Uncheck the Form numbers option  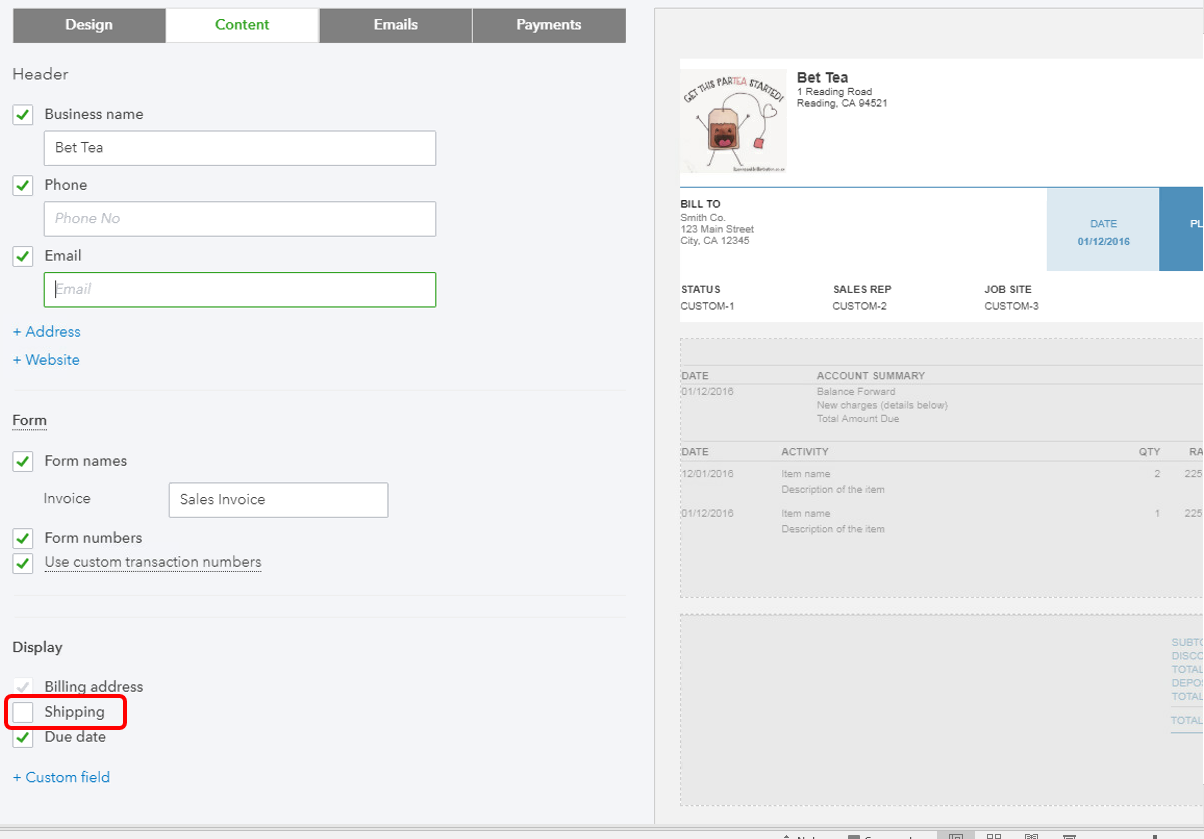tap(22, 537)
